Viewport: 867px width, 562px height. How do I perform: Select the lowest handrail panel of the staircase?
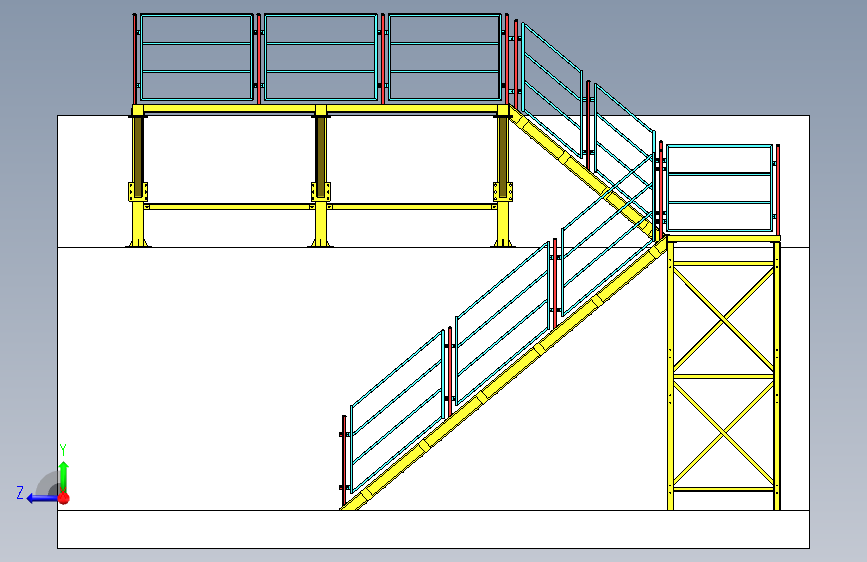click(398, 412)
